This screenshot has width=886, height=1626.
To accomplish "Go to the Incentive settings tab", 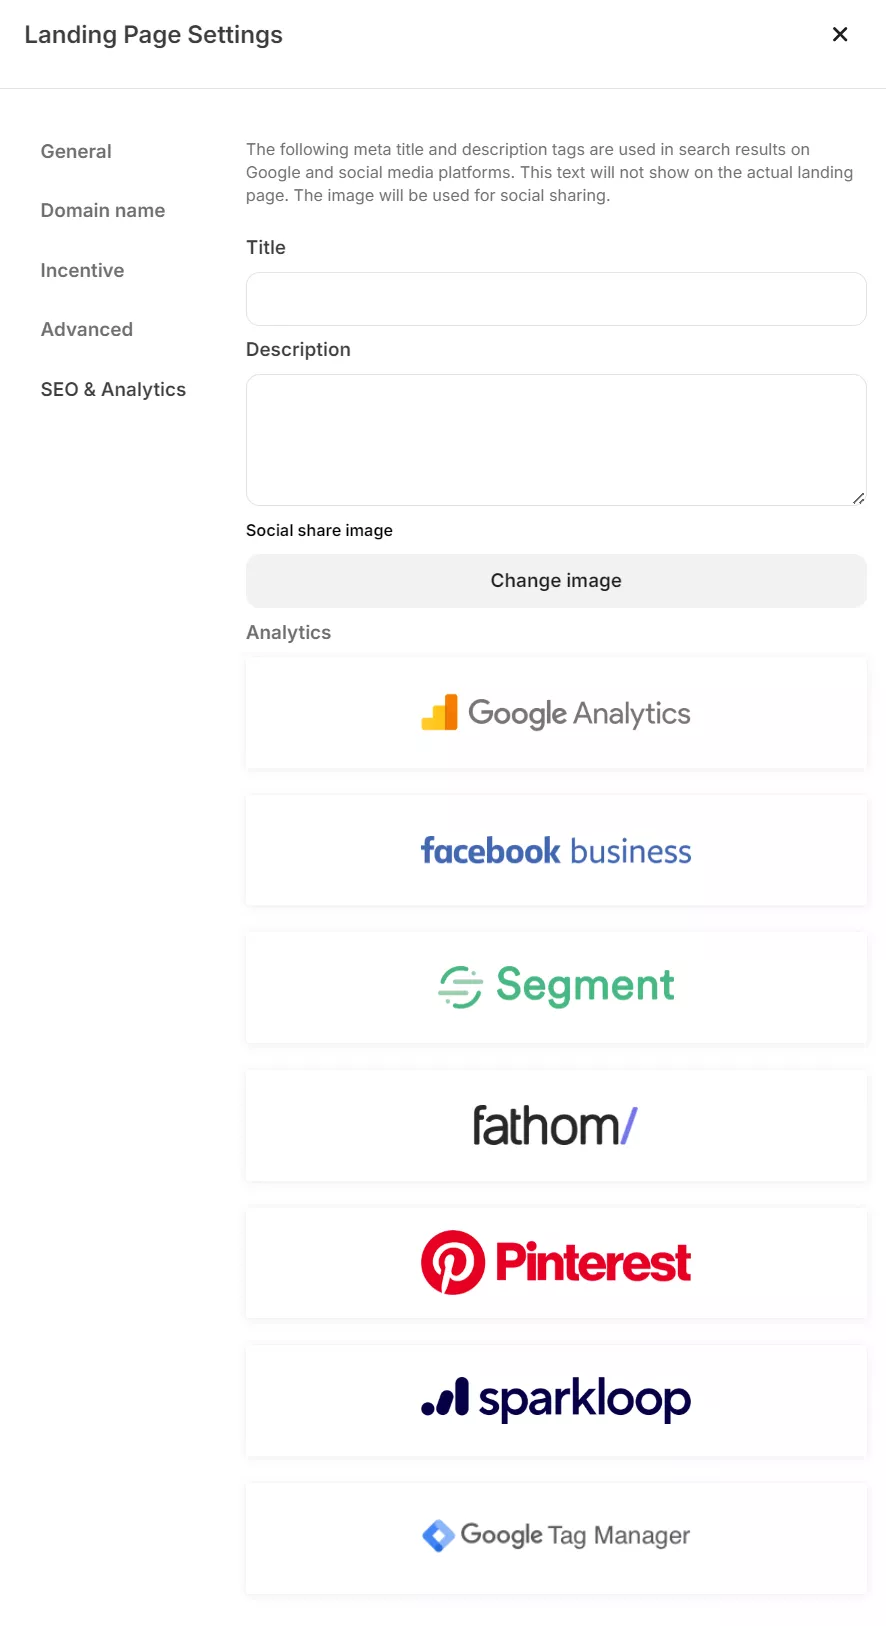I will tap(82, 271).
